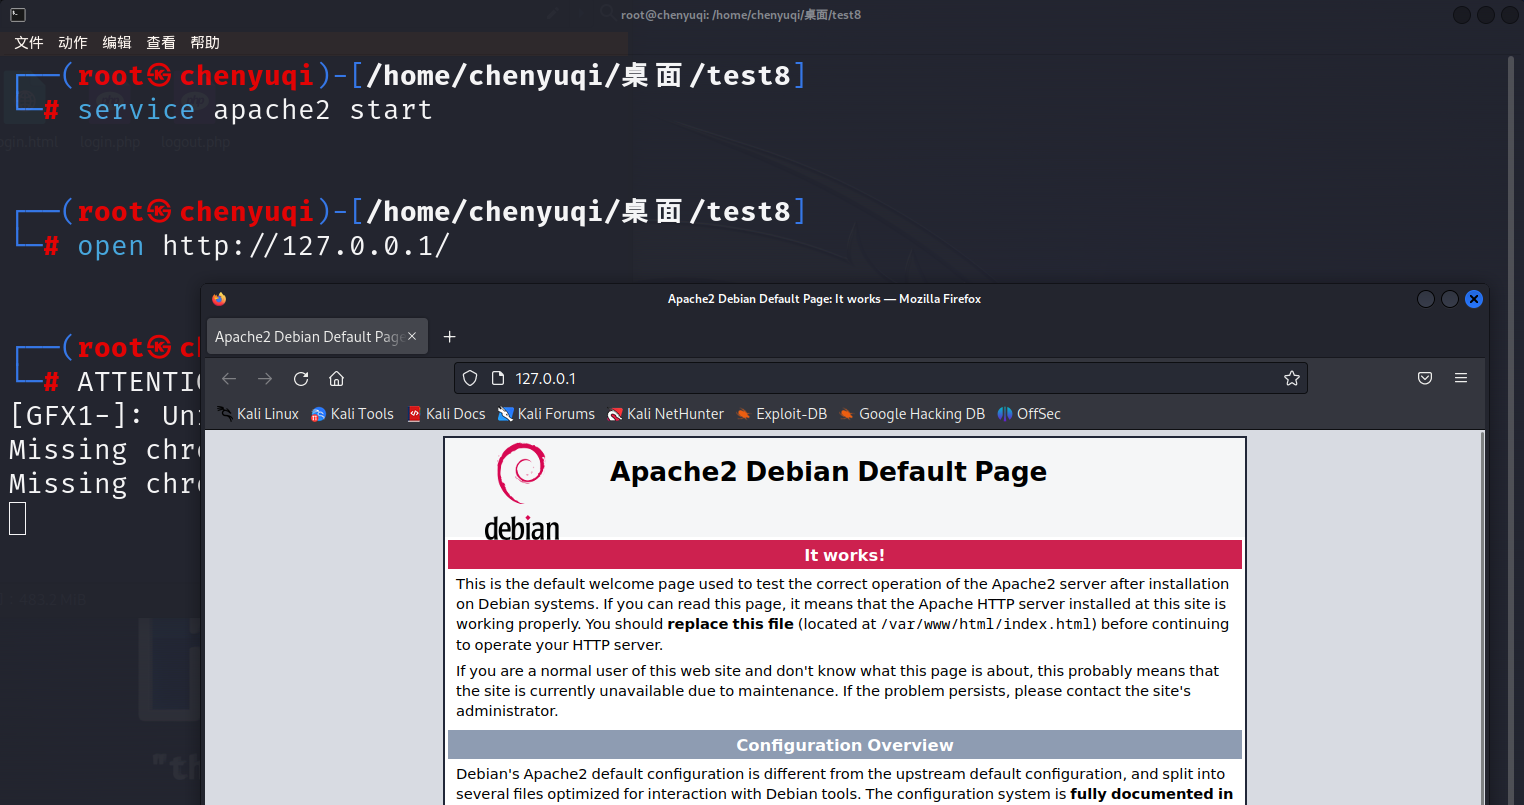The height and width of the screenshot is (805, 1524).
Task: Open the terminal 编辑 menu
Action: [x=117, y=42]
